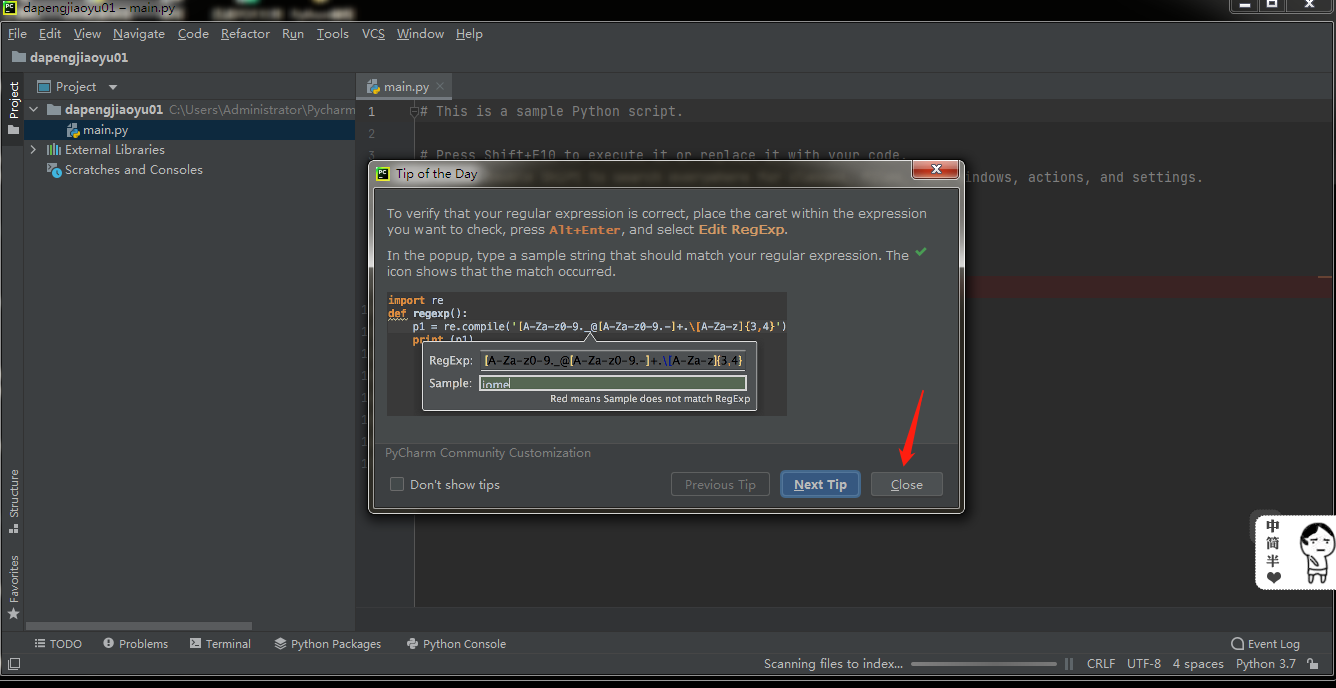Open the File menu
Image resolution: width=1336 pixels, height=688 pixels.
click(17, 33)
